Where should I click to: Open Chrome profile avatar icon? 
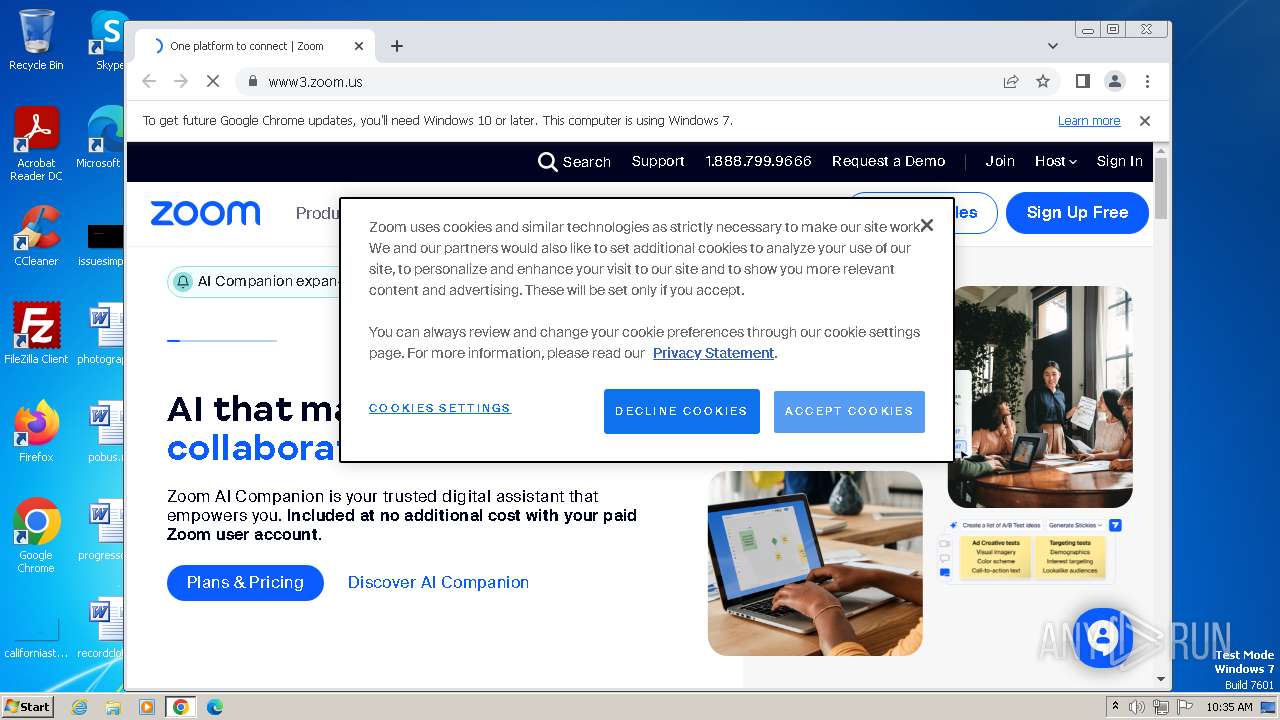1115,81
